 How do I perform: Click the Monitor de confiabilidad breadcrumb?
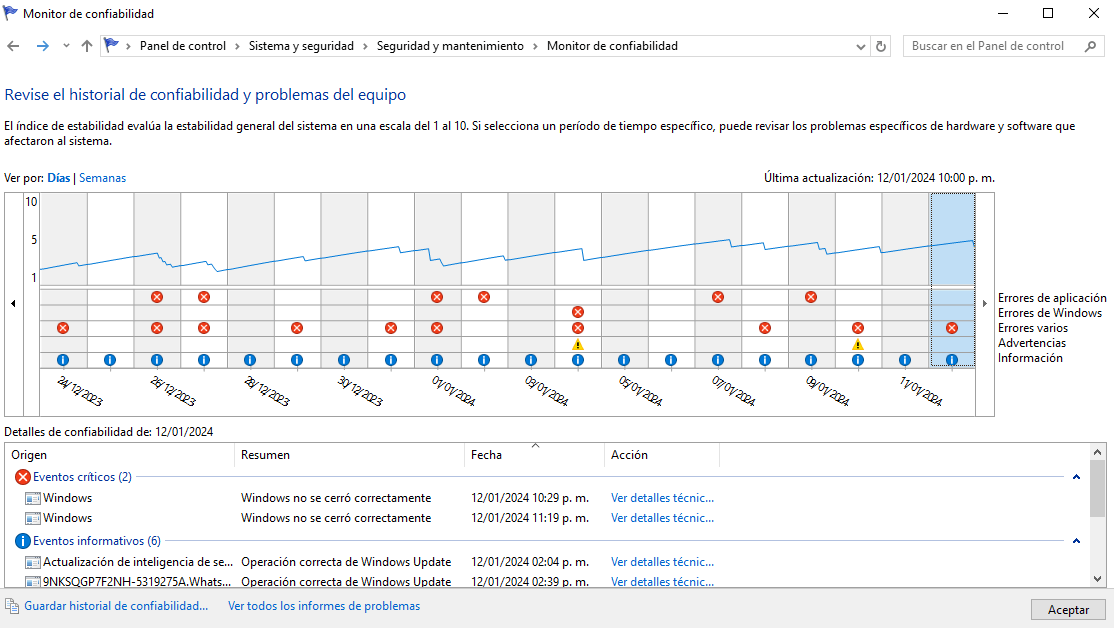(612, 46)
